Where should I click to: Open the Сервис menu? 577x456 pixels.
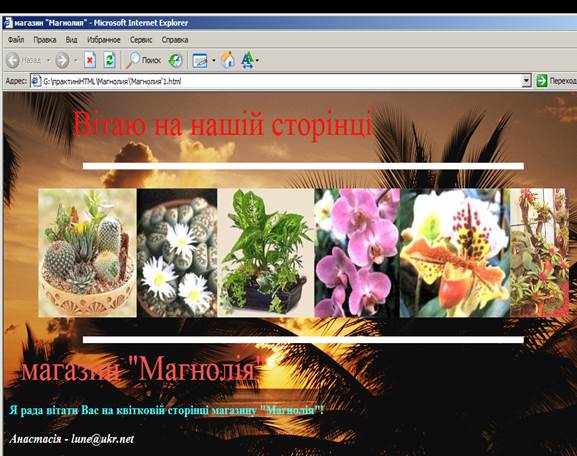tap(141, 40)
